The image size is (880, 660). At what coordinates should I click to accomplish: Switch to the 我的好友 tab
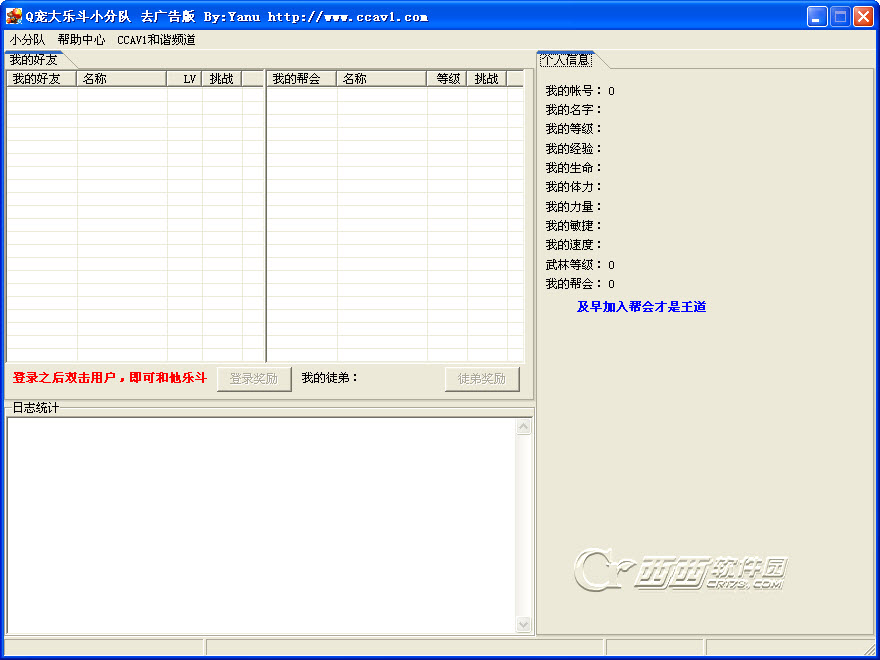tap(34, 60)
